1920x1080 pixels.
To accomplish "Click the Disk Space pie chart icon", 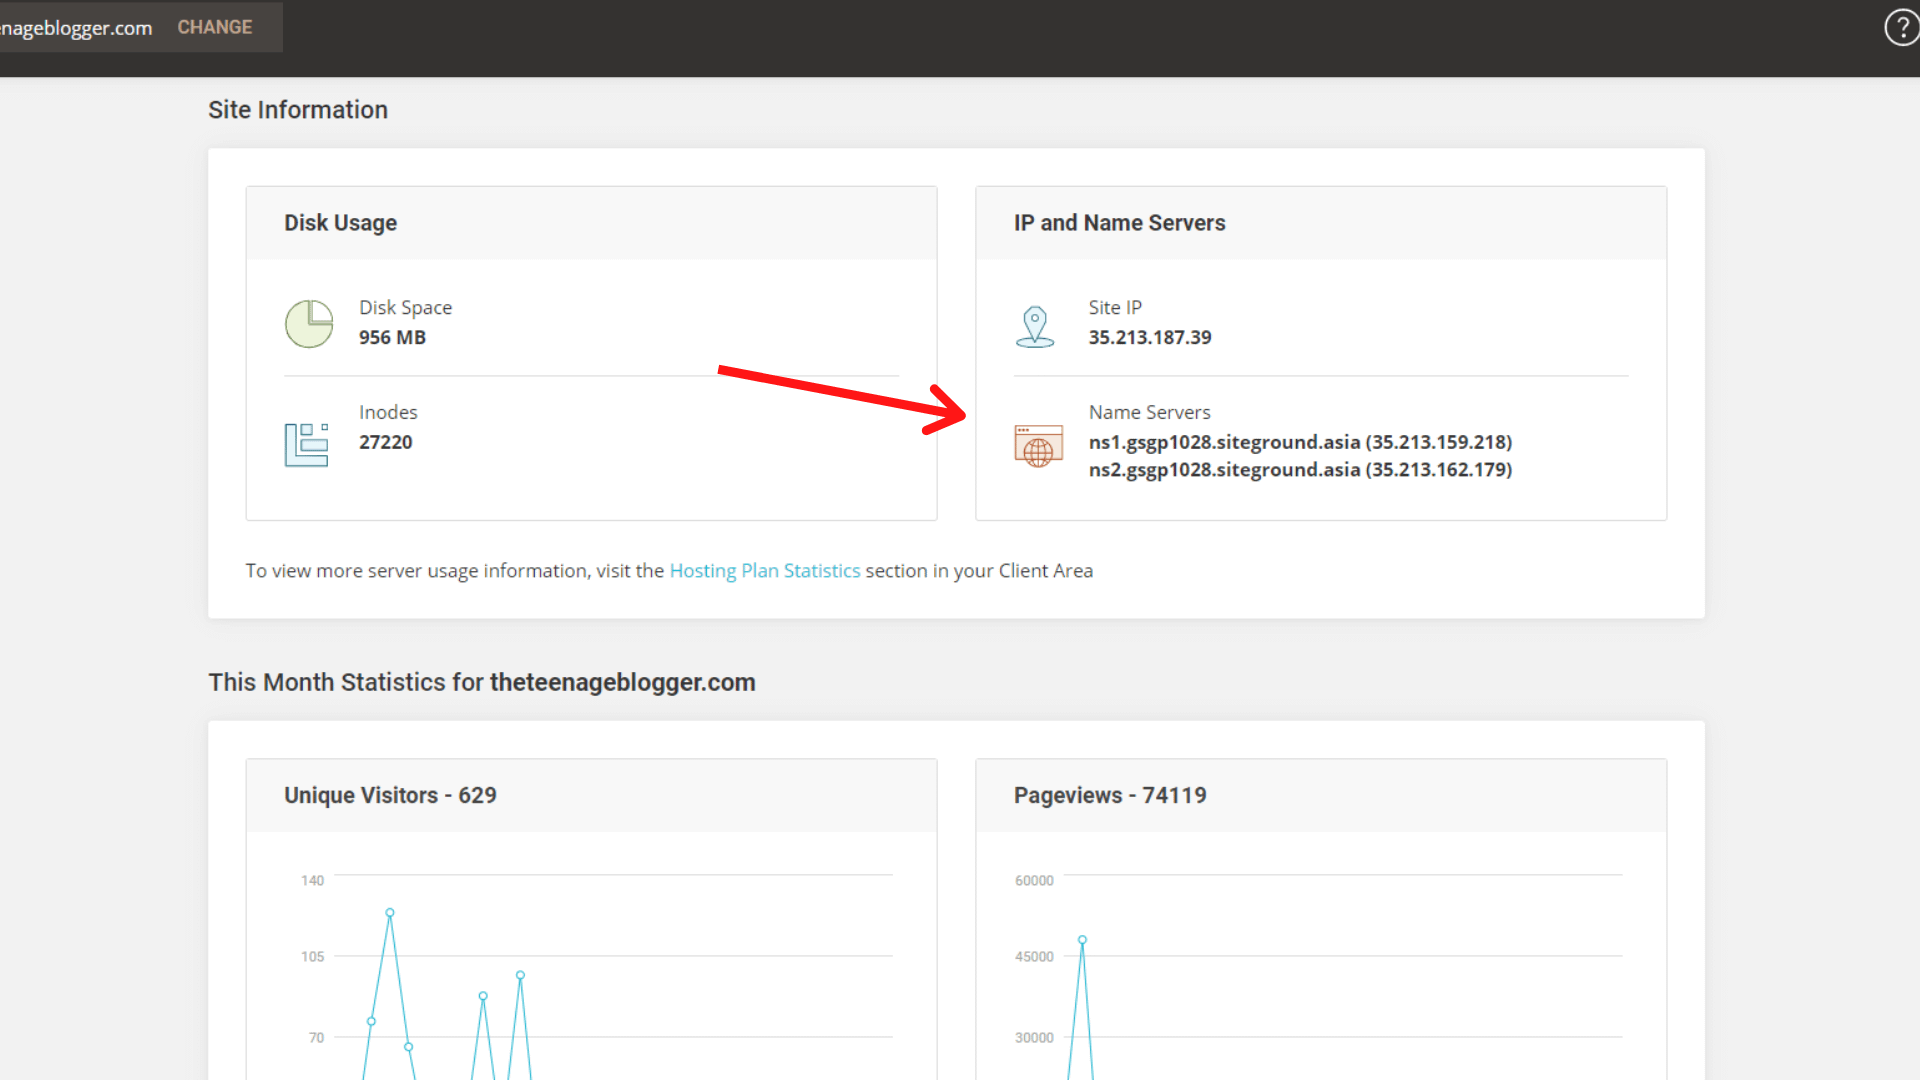I will coord(309,323).
